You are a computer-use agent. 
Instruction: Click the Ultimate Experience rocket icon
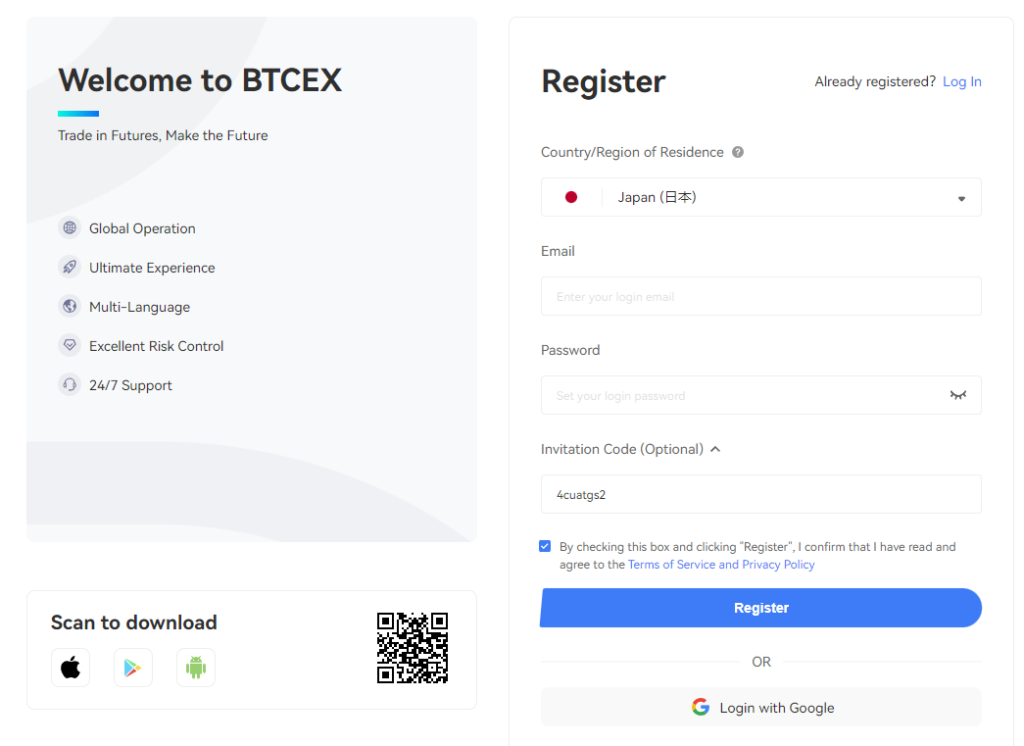70,267
